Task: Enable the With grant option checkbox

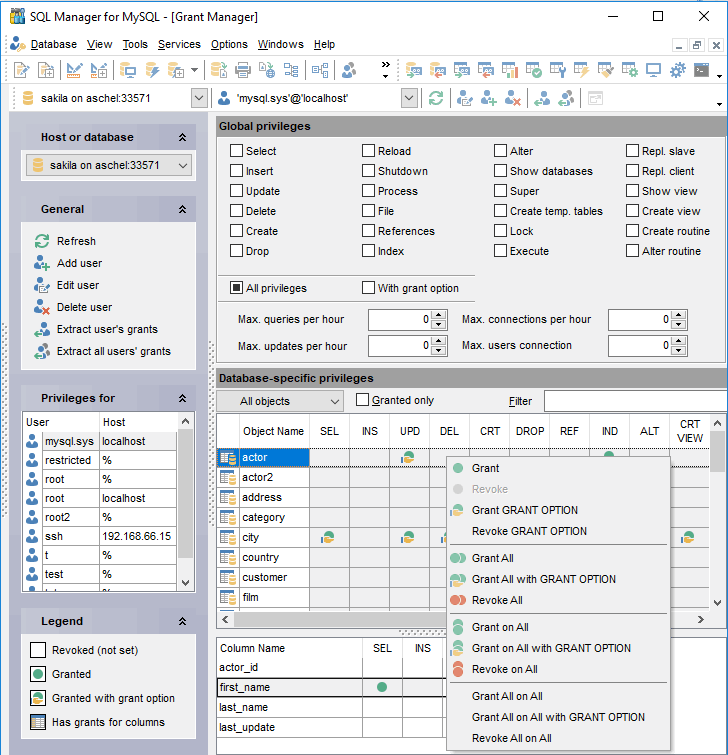Action: (x=368, y=288)
